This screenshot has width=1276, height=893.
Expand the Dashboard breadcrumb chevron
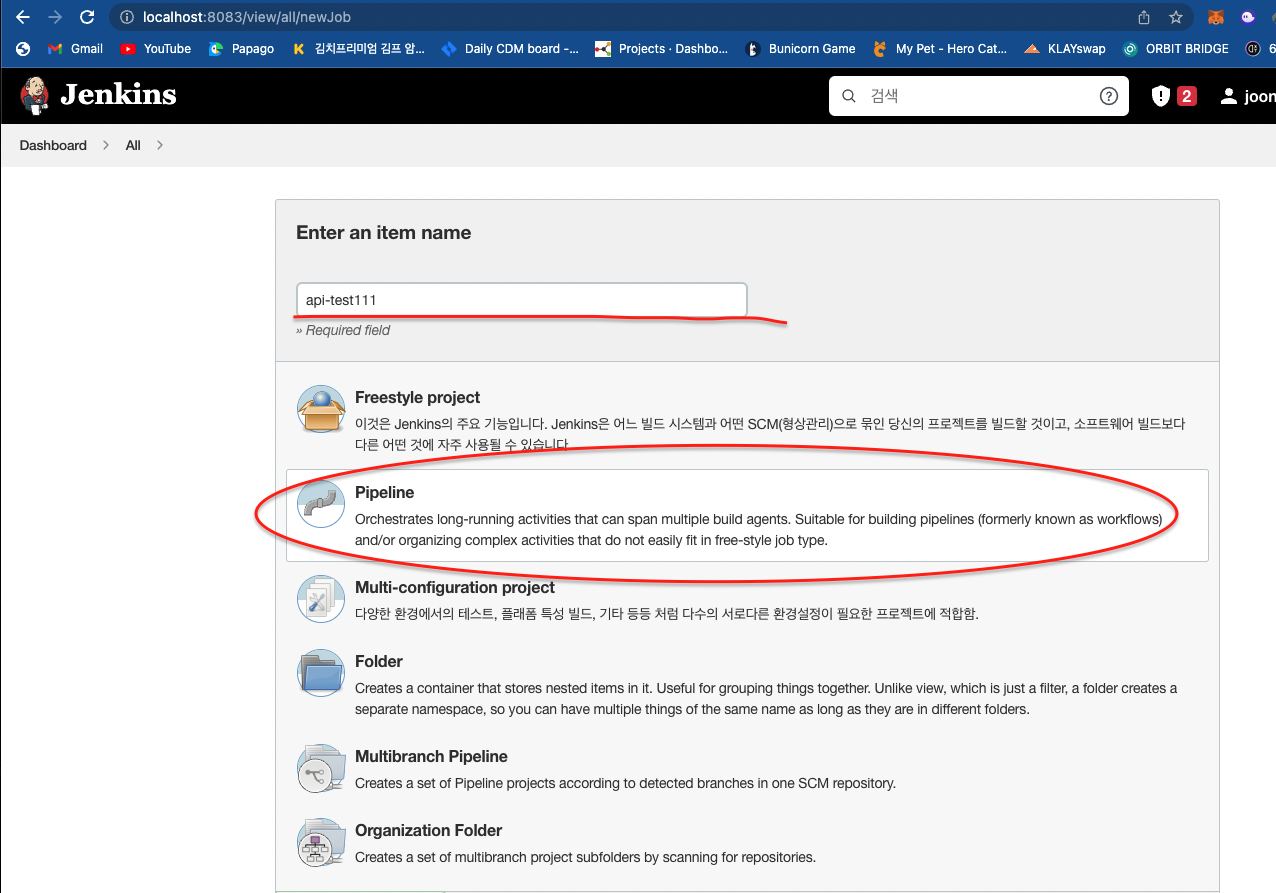click(106, 145)
